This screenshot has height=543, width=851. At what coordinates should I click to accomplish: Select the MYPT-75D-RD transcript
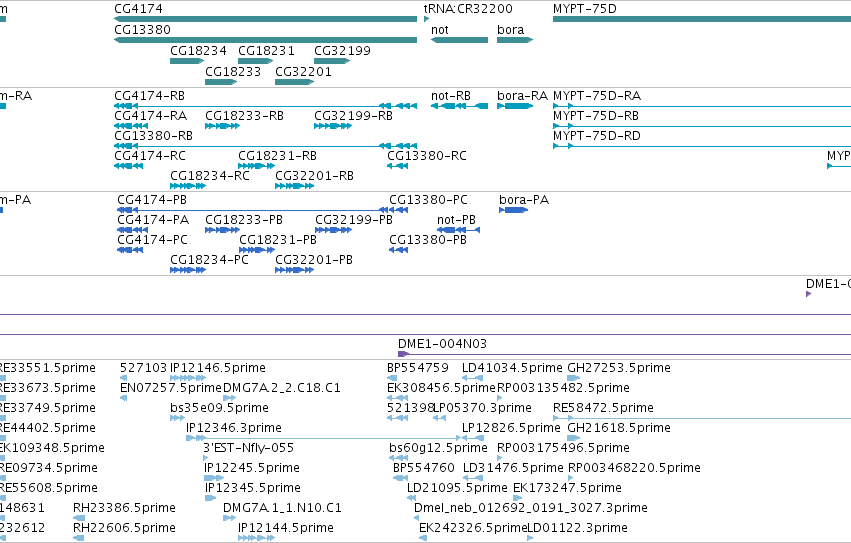tap(702, 146)
